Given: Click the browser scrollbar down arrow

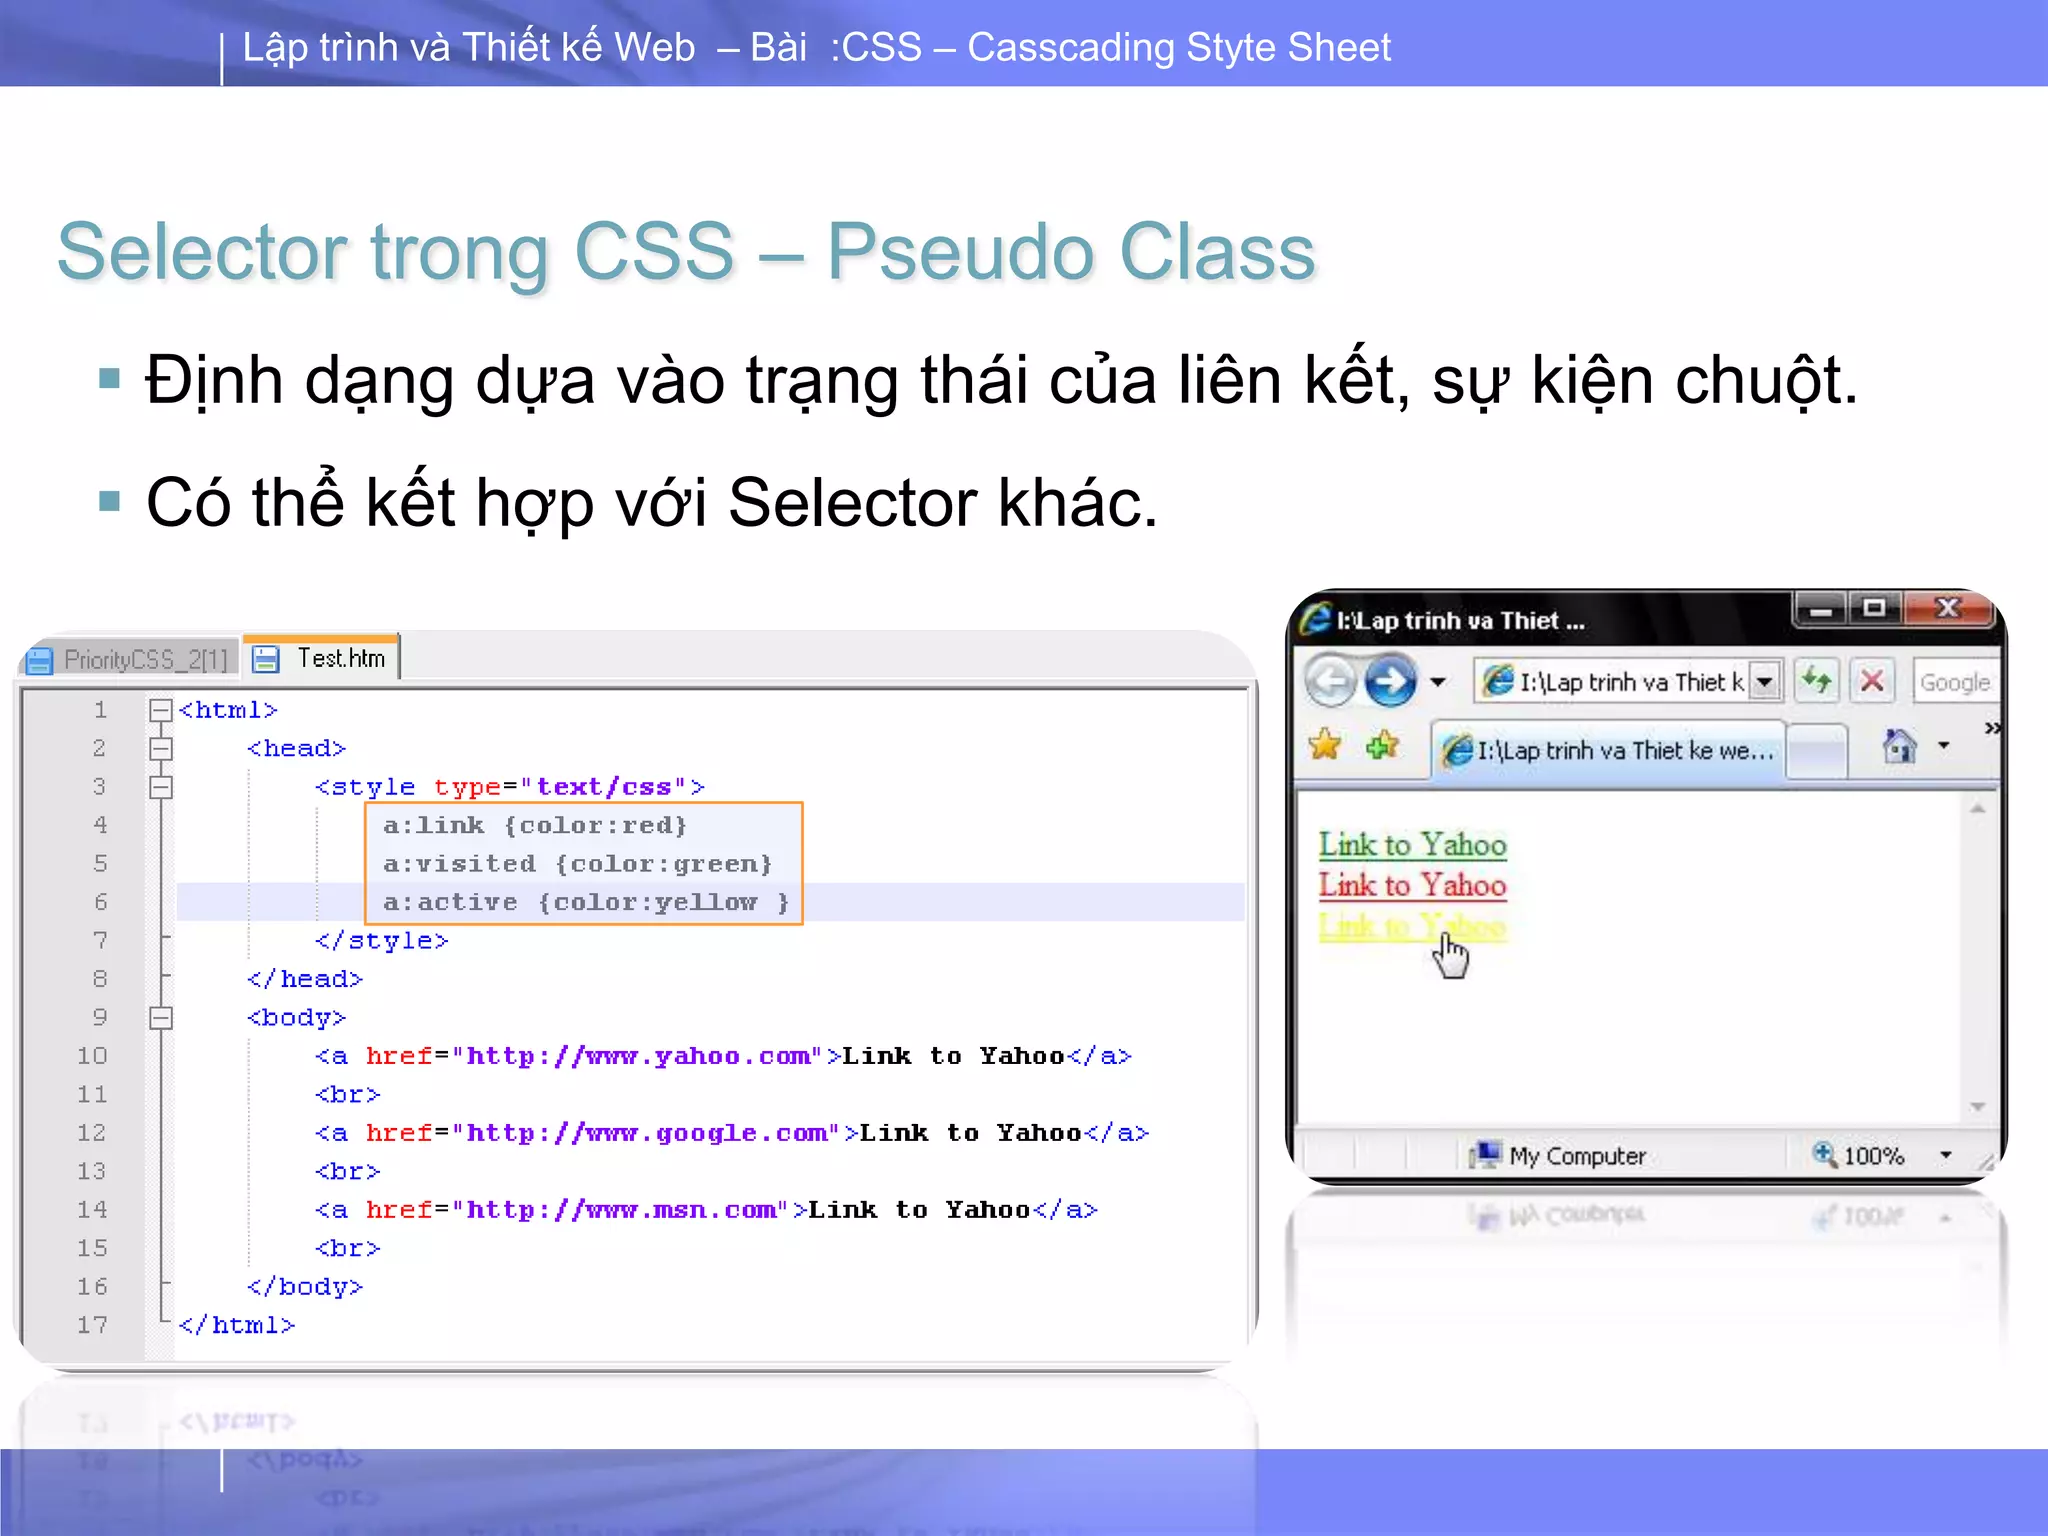Looking at the screenshot, I should [x=1977, y=1107].
